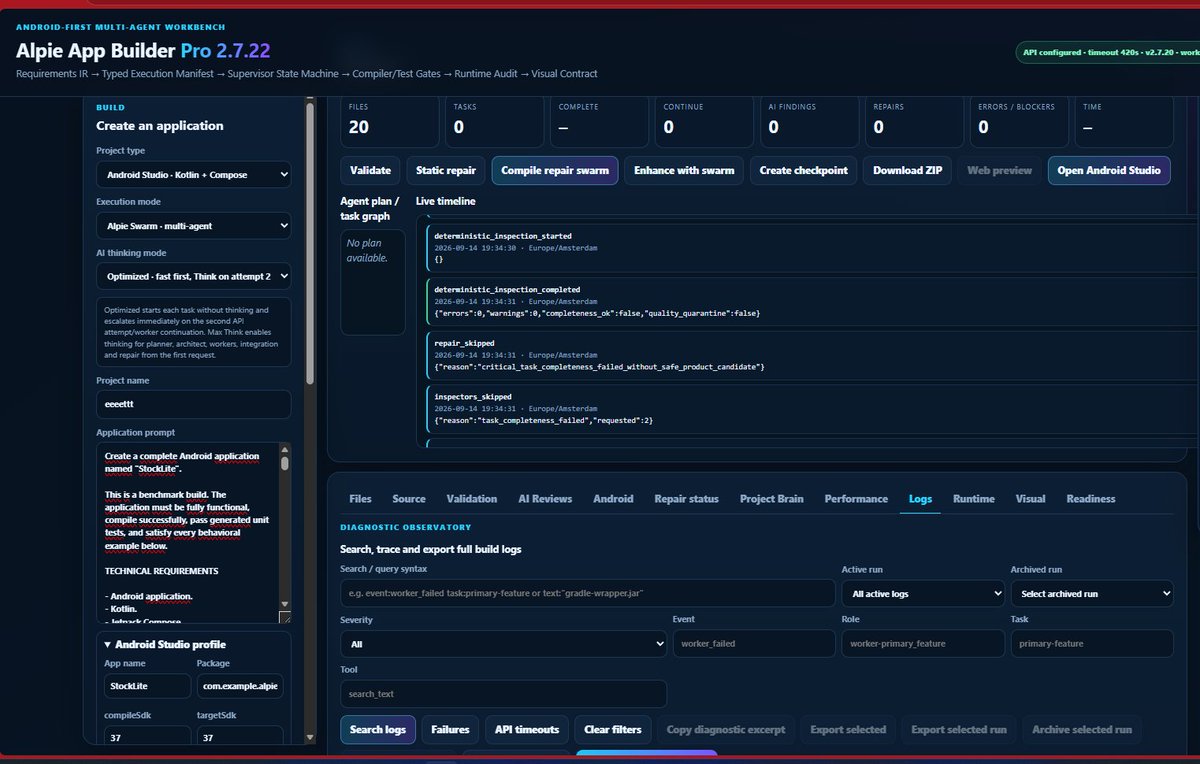This screenshot has width=1200, height=764.
Task: Focus the Project name field
Action: pyautogui.click(x=194, y=404)
